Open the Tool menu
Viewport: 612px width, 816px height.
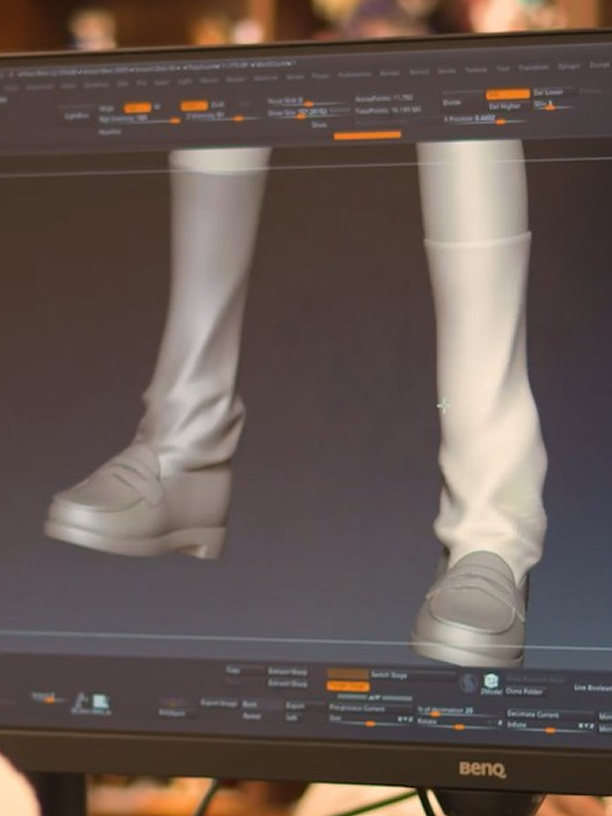(503, 69)
